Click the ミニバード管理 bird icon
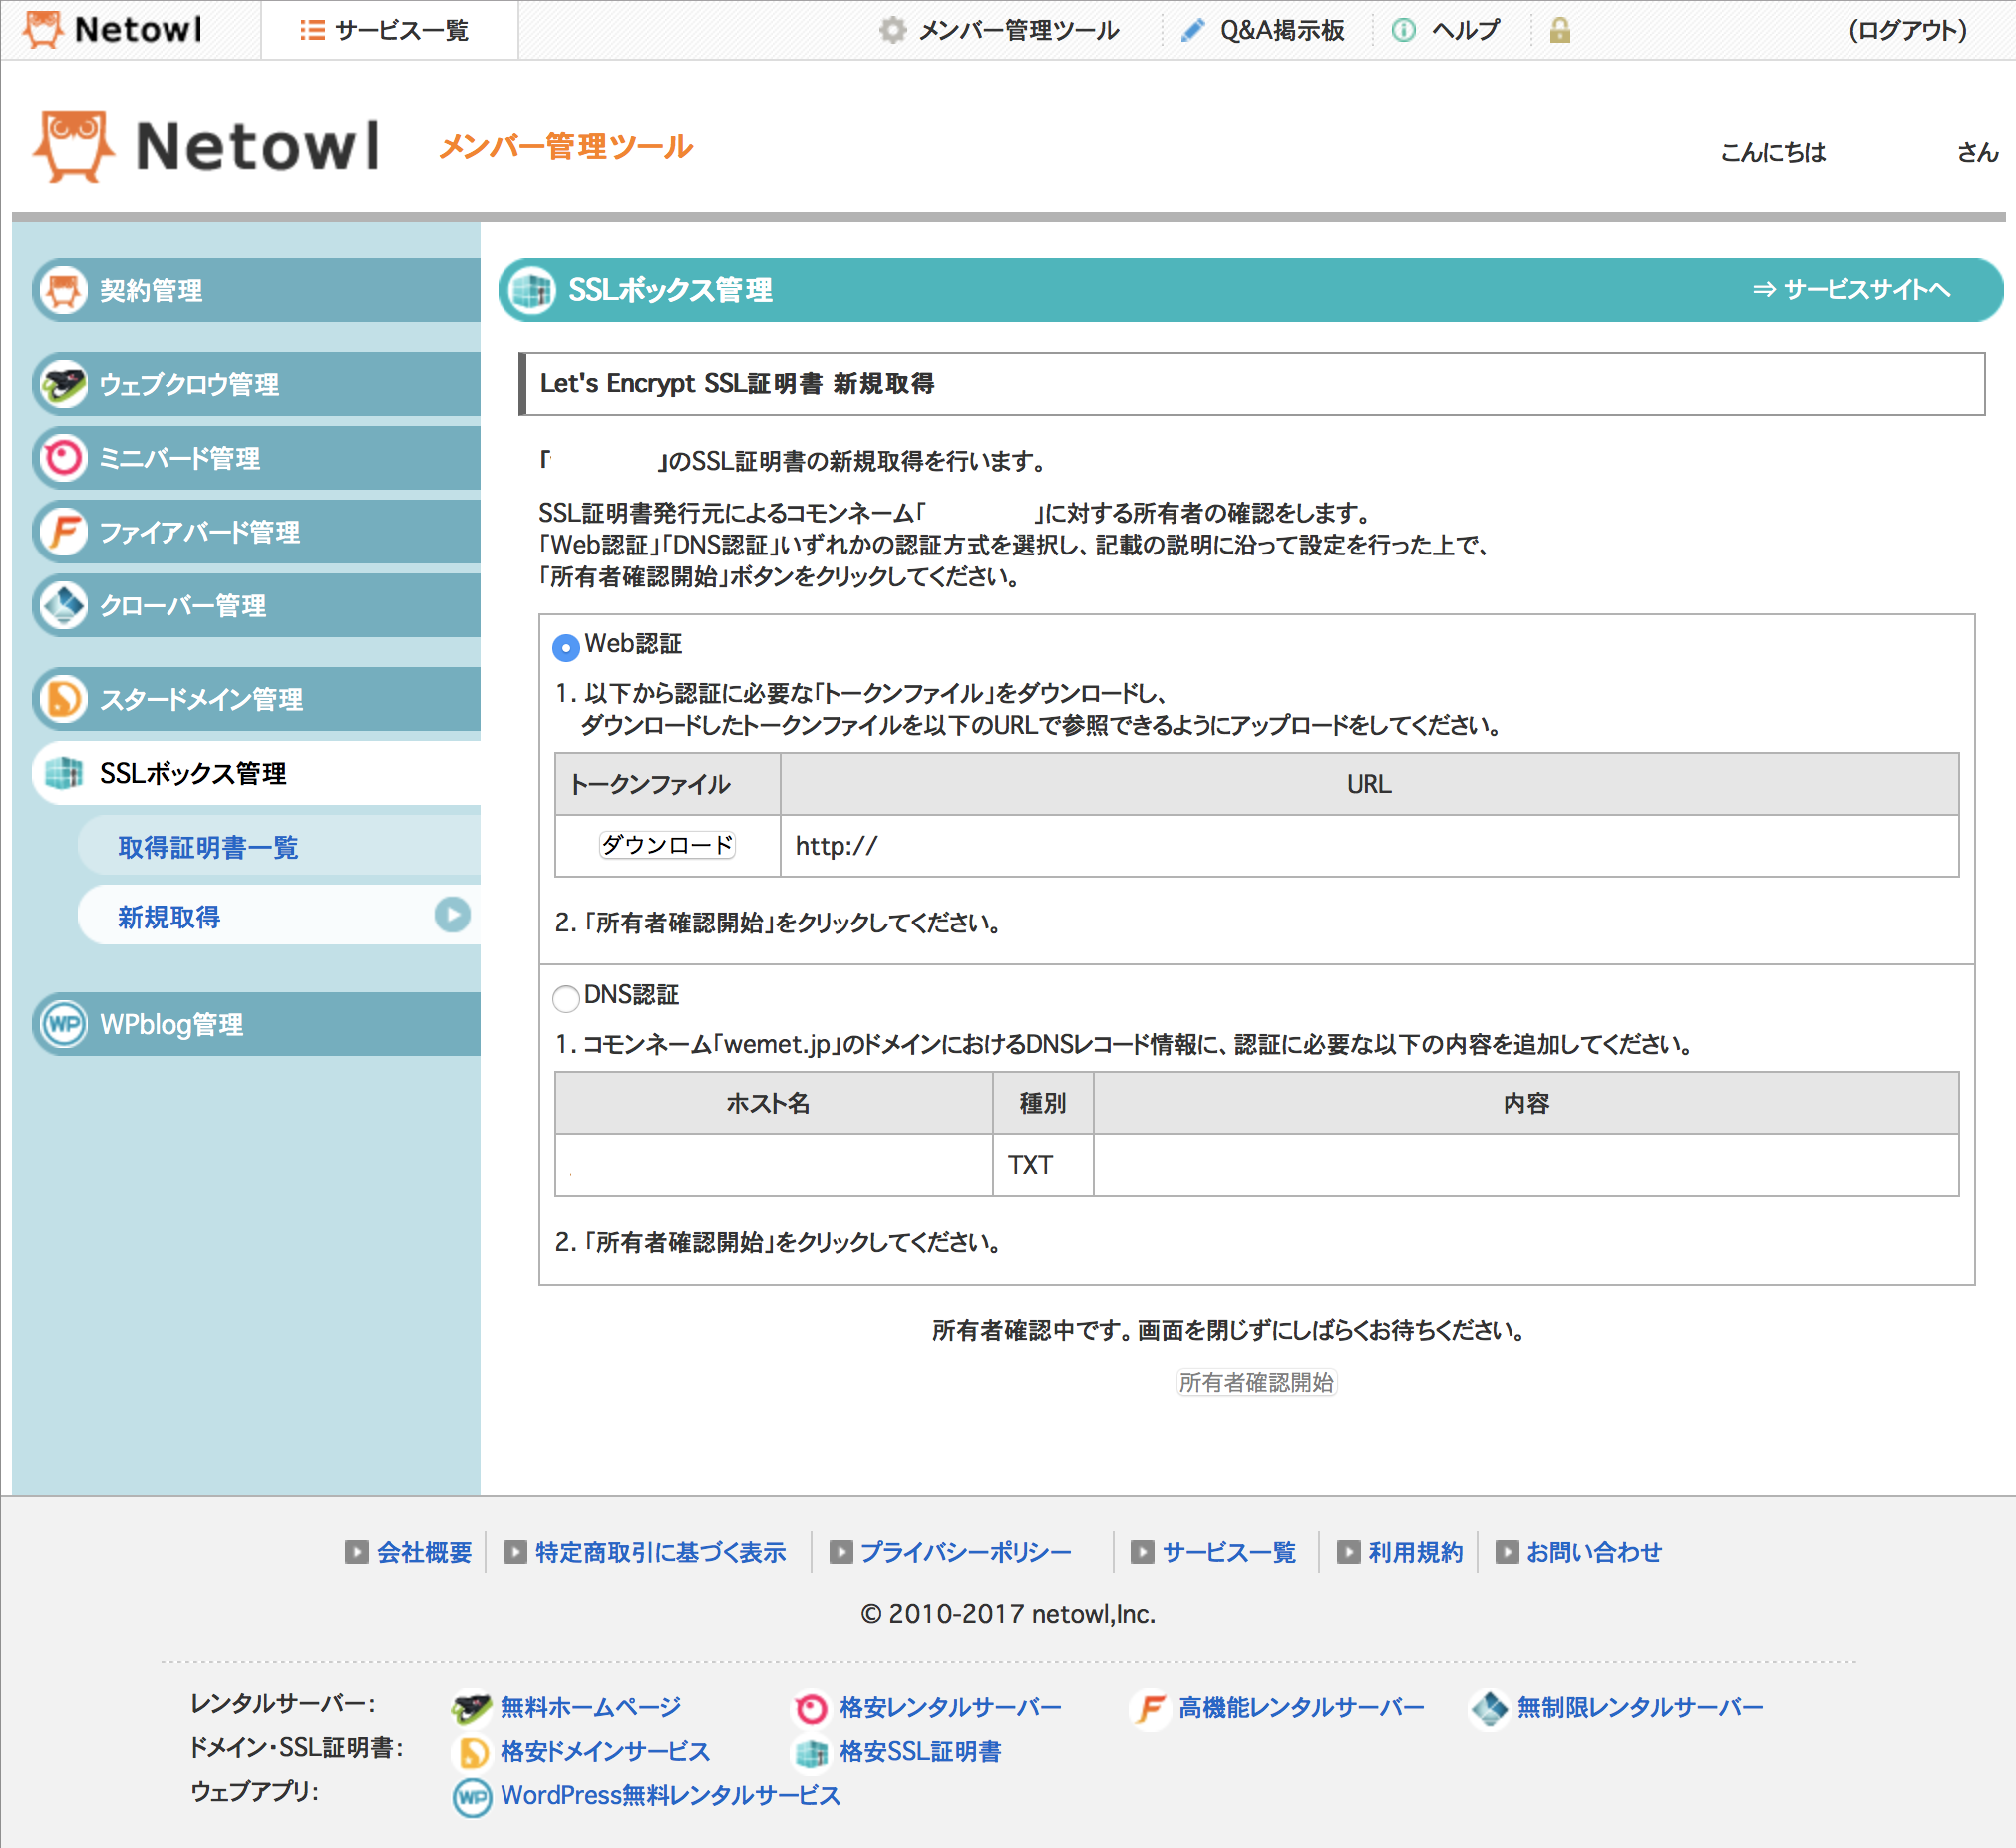 [x=65, y=458]
